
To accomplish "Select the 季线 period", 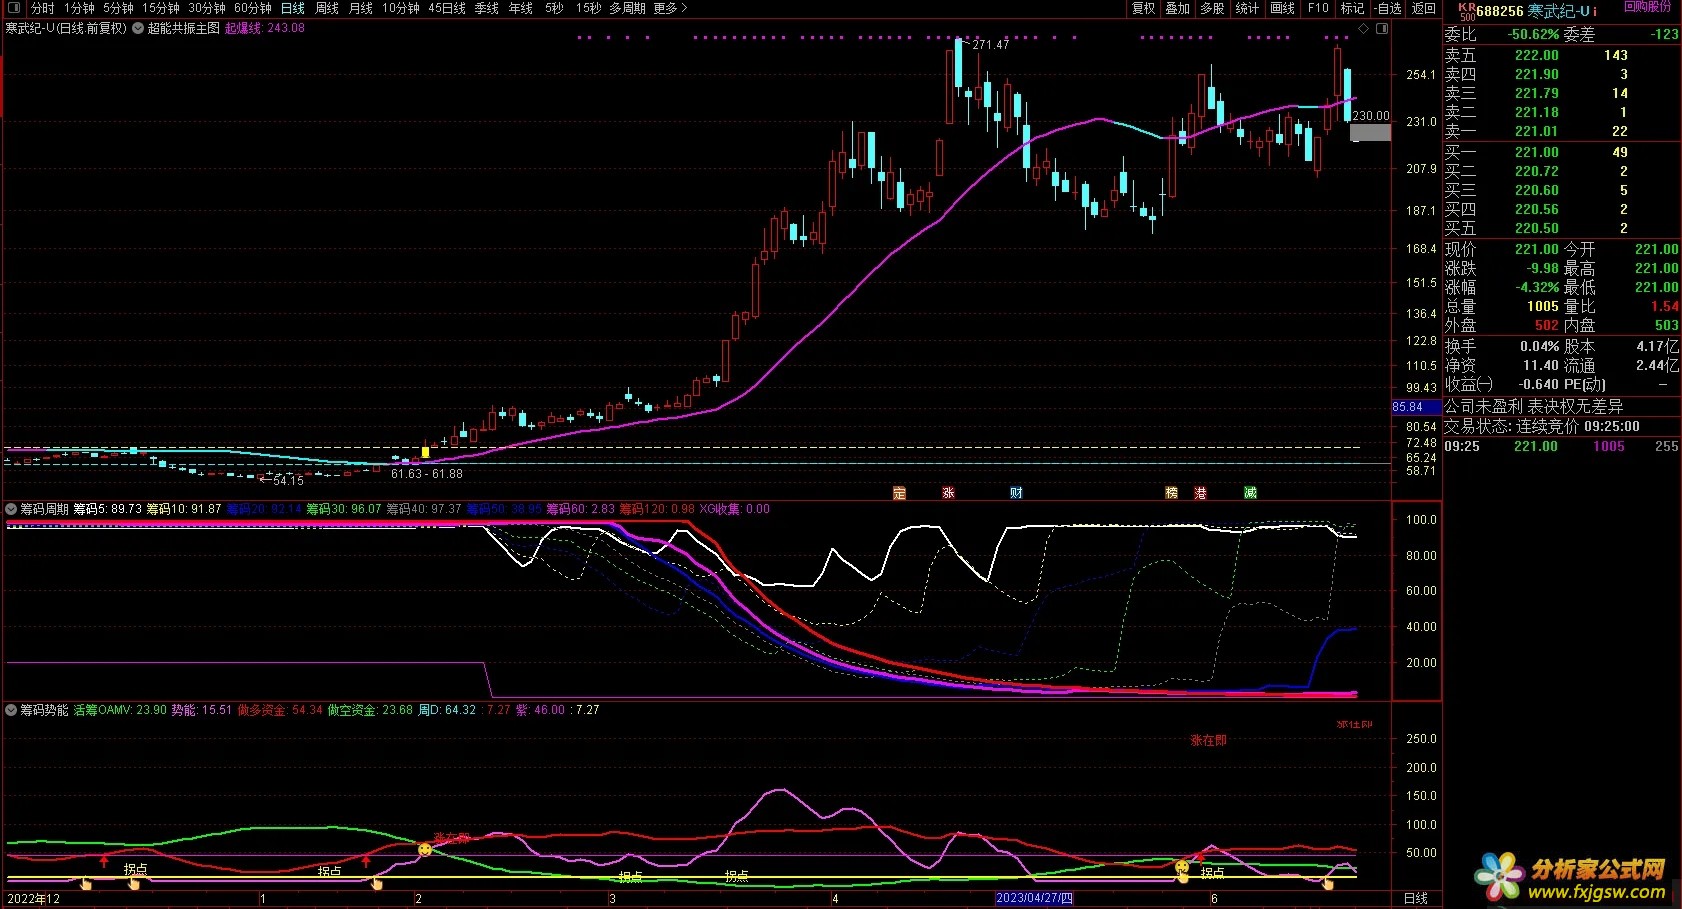I will click(487, 8).
